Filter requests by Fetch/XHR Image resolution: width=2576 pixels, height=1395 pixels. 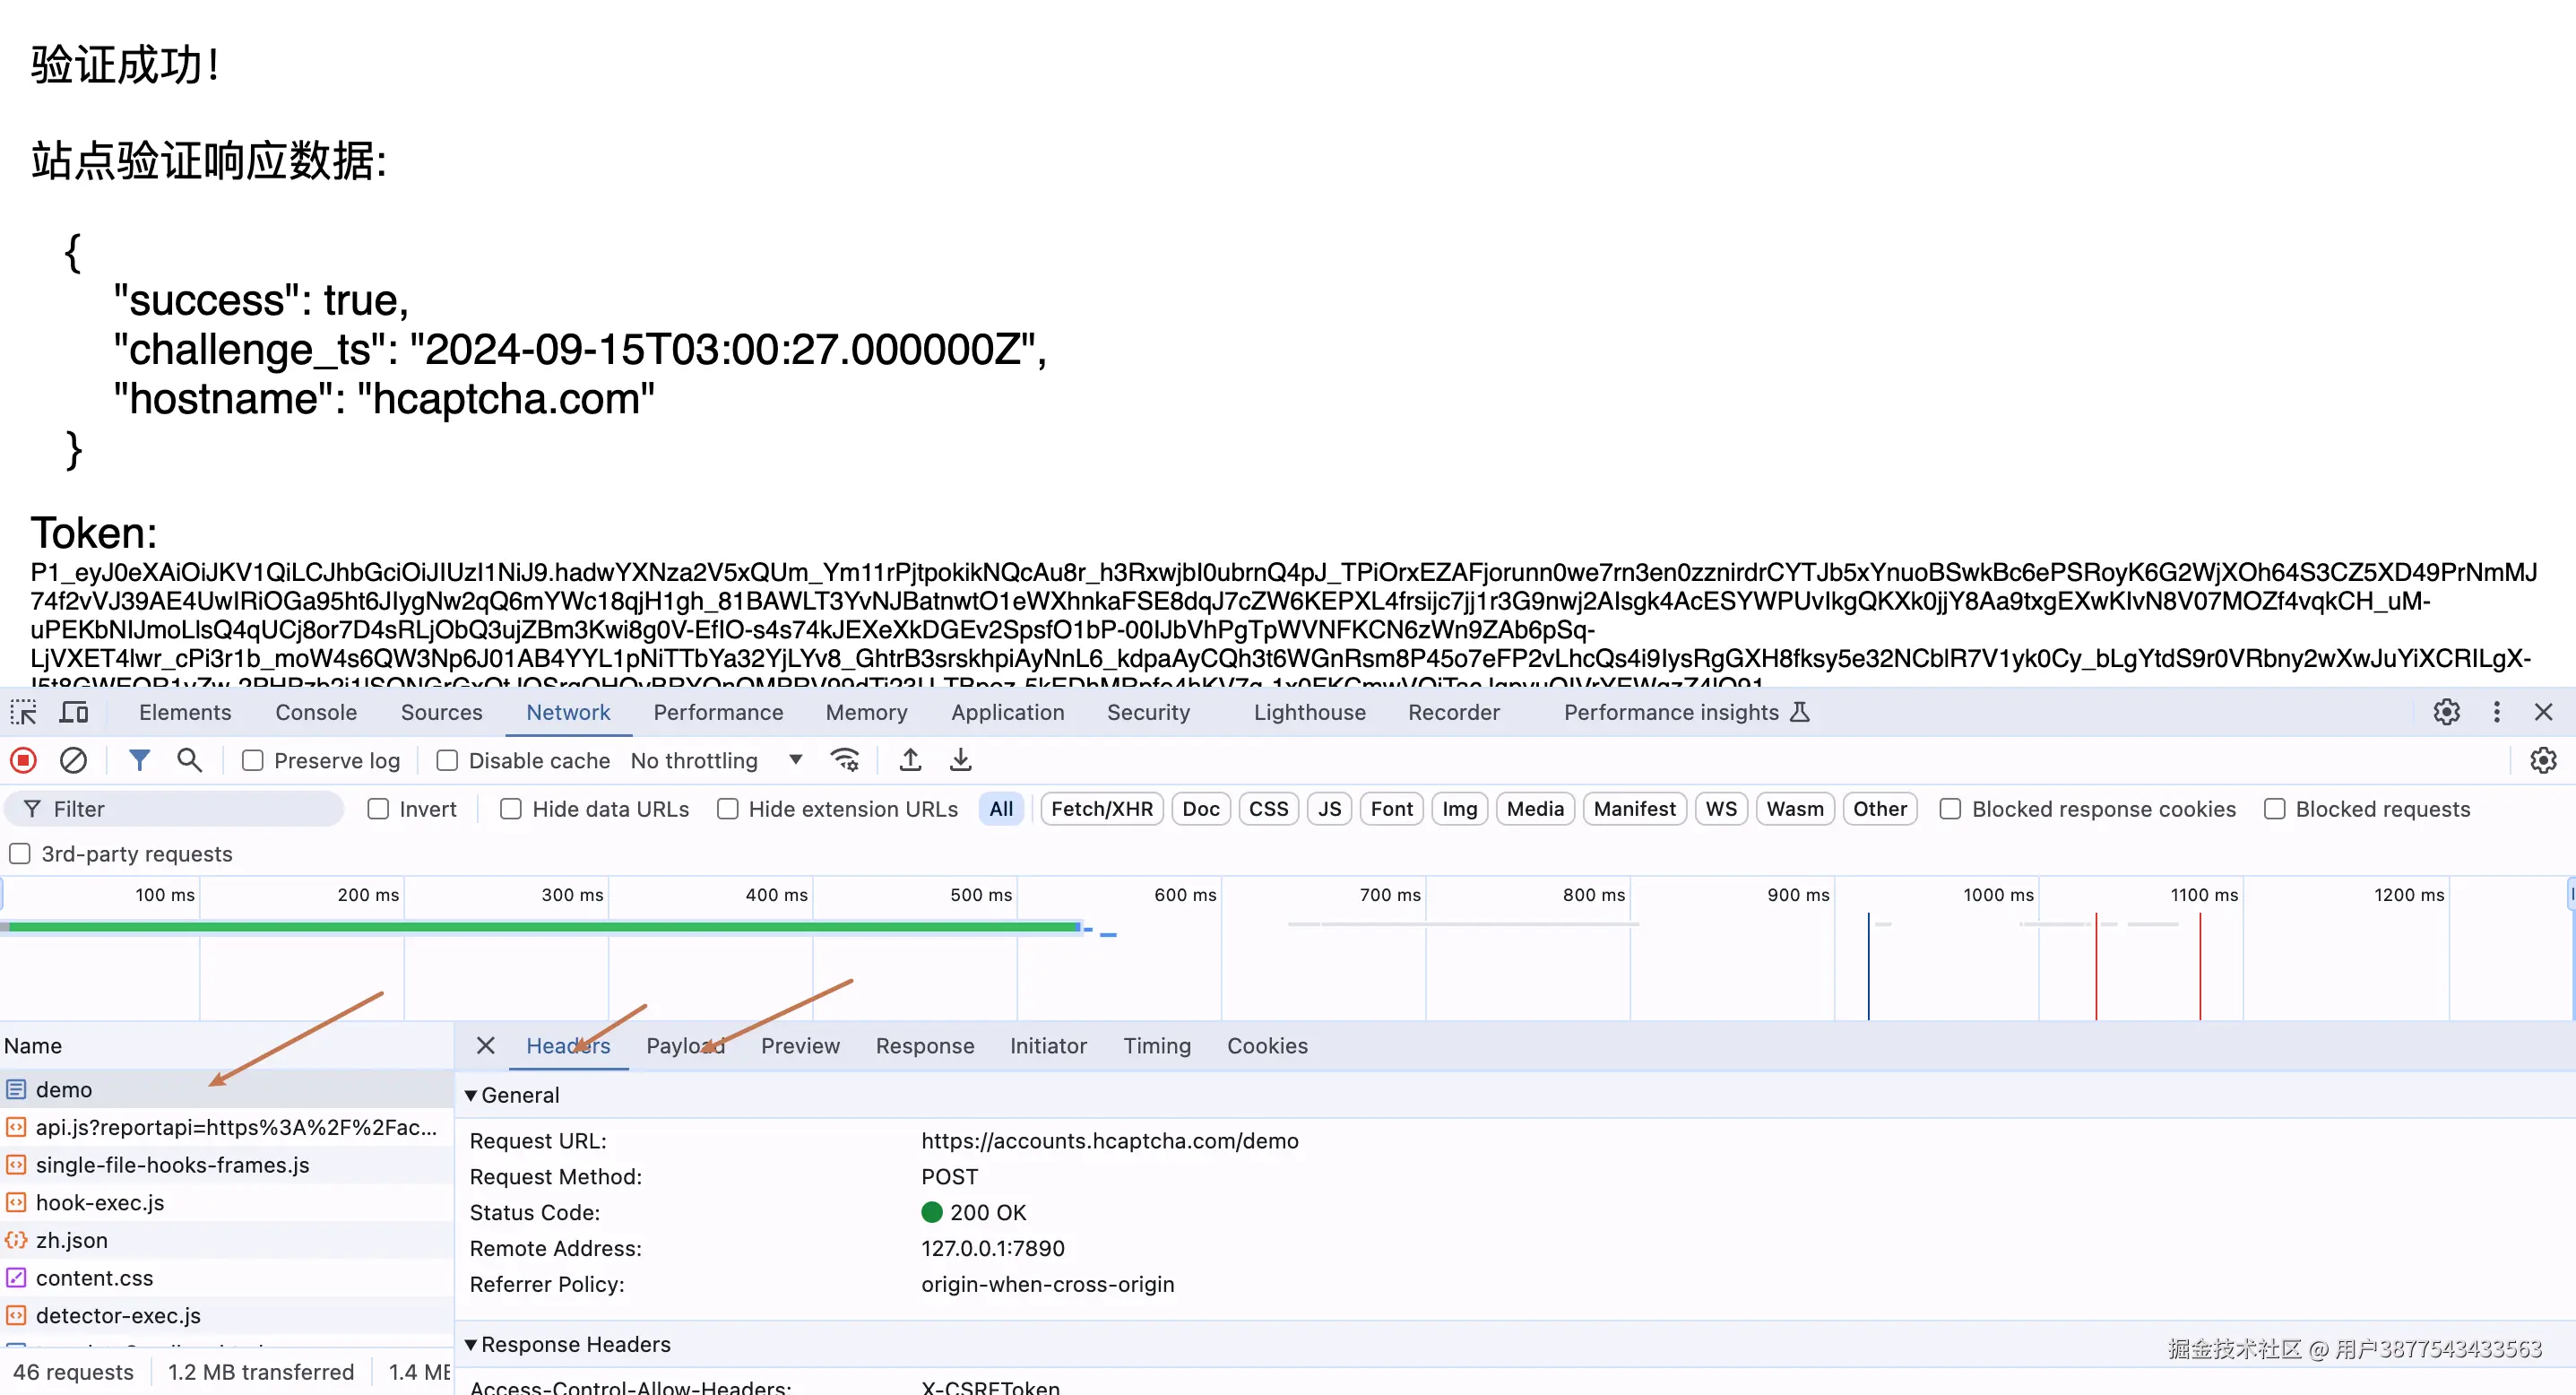[1101, 809]
